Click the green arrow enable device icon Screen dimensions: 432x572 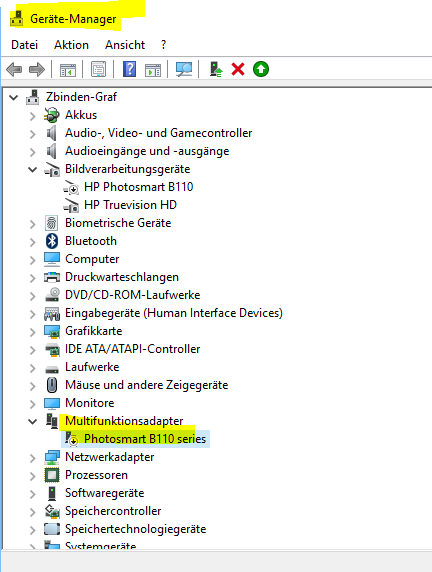click(x=261, y=69)
